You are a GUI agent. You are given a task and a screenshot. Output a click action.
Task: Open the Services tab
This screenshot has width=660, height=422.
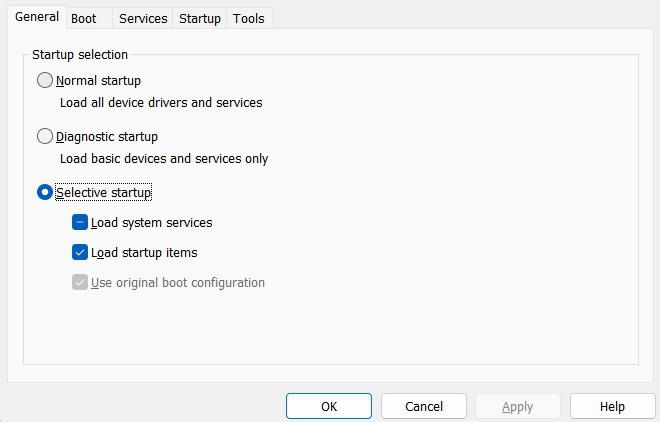(142, 18)
